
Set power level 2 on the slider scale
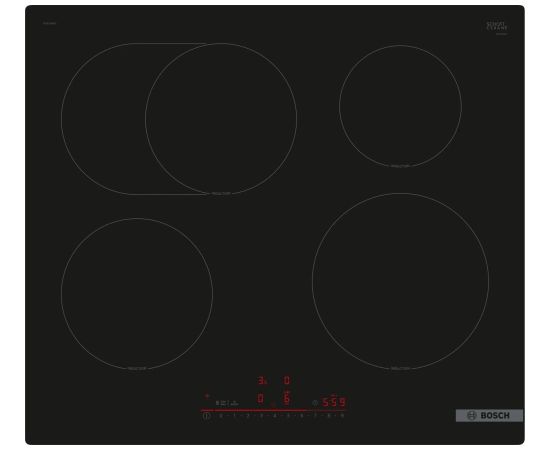click(247, 416)
